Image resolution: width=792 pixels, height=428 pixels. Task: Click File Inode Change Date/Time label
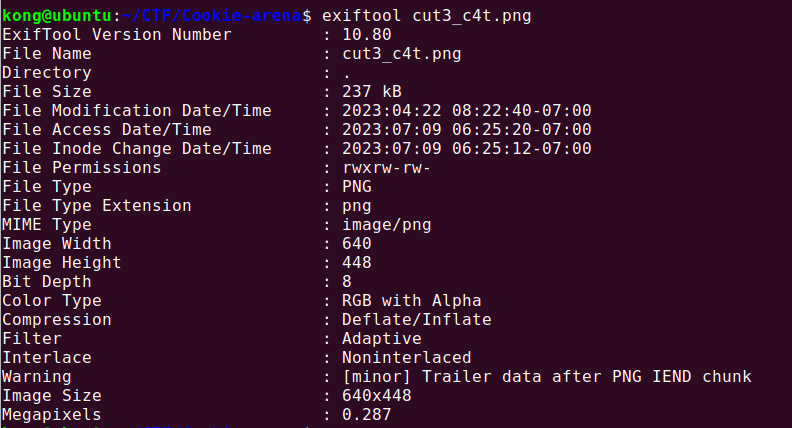[x=137, y=149]
